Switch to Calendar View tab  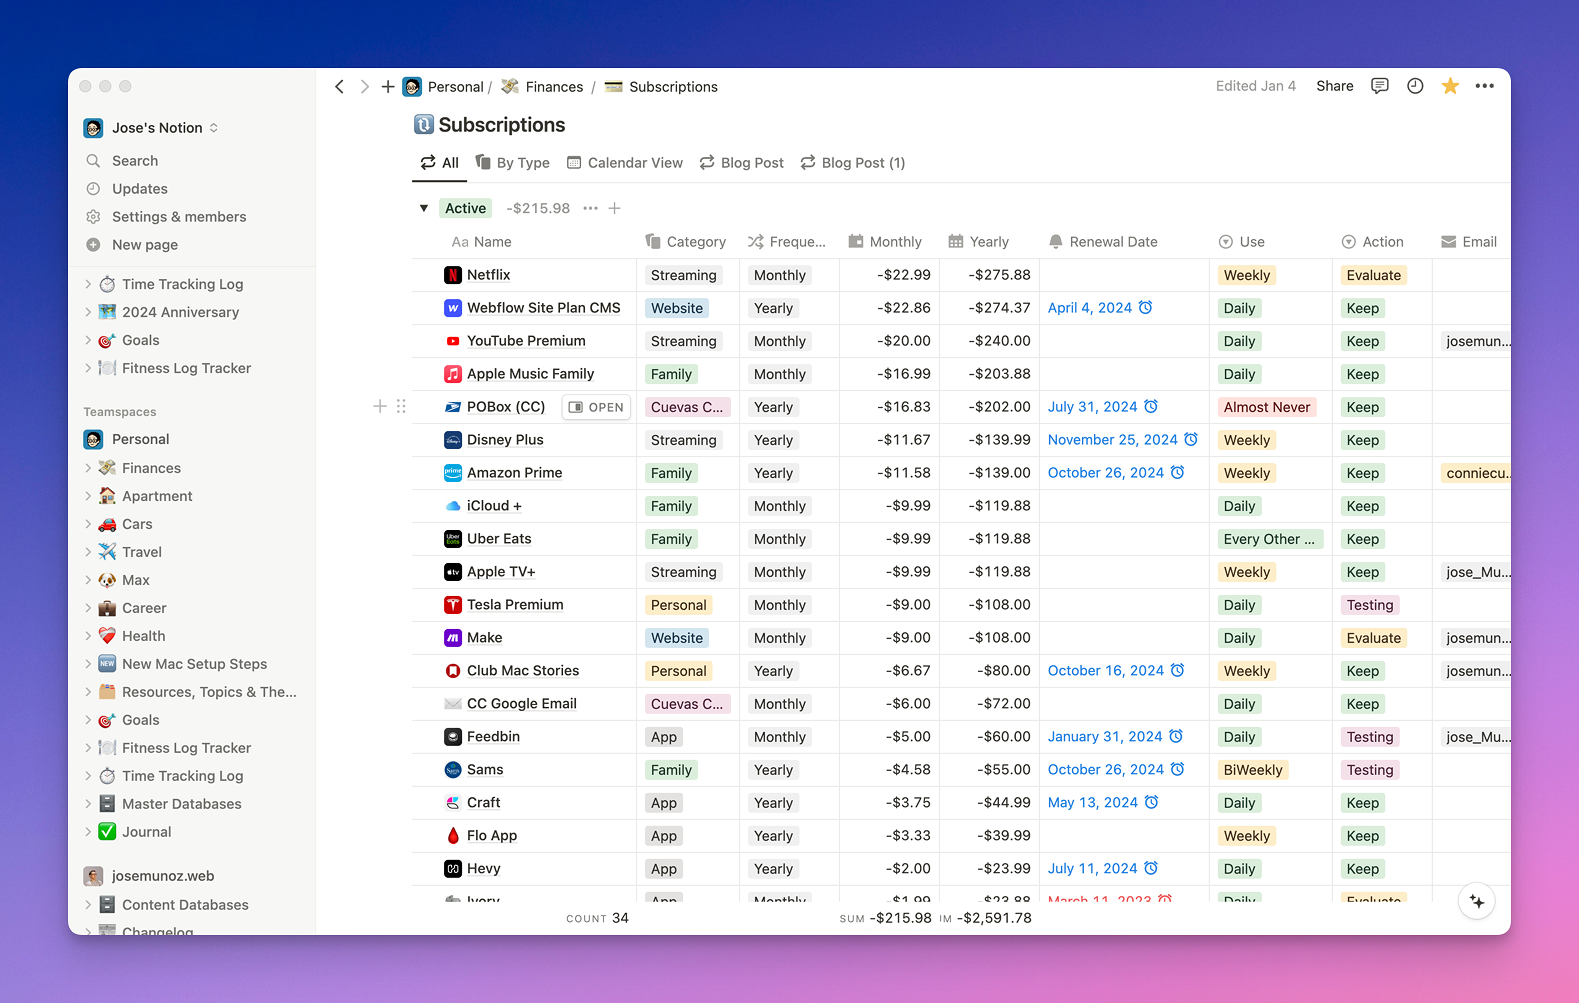tap(625, 163)
